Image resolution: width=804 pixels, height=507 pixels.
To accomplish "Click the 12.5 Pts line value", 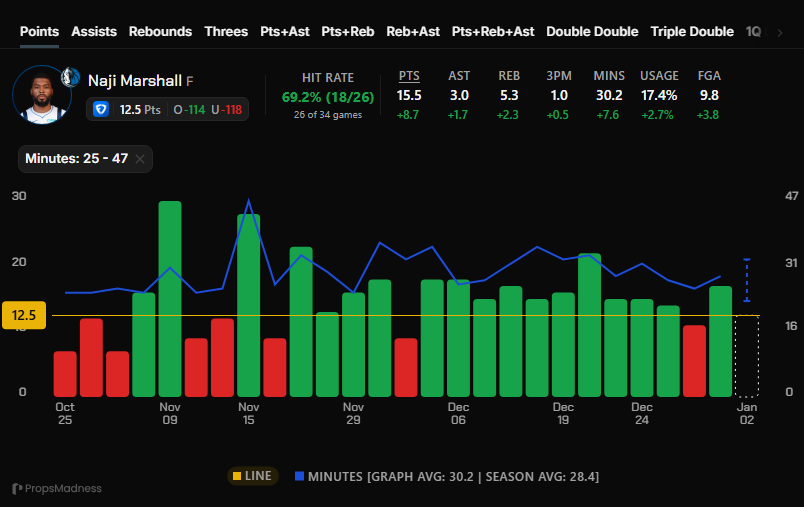I will (x=139, y=110).
